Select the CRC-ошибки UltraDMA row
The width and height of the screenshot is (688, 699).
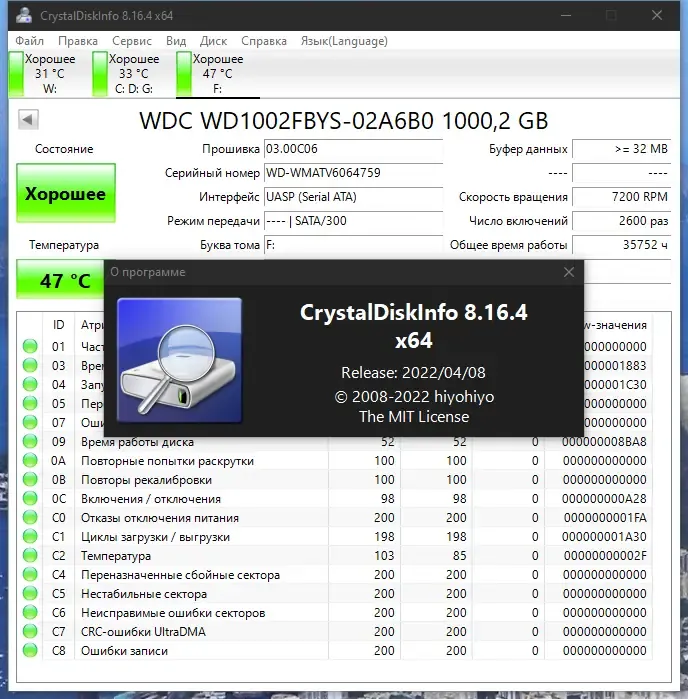[x=335, y=632]
